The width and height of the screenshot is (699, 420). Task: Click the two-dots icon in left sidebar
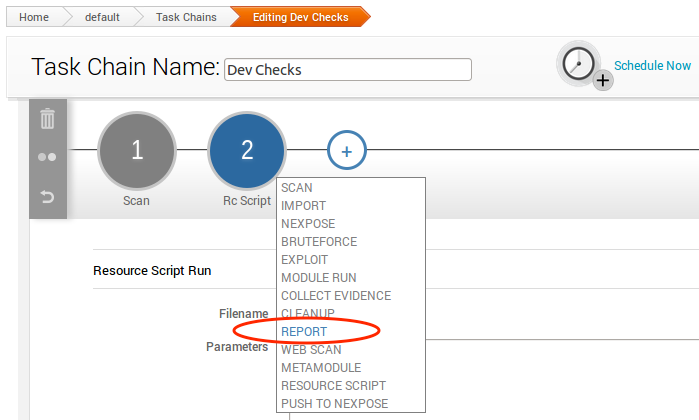click(47, 157)
